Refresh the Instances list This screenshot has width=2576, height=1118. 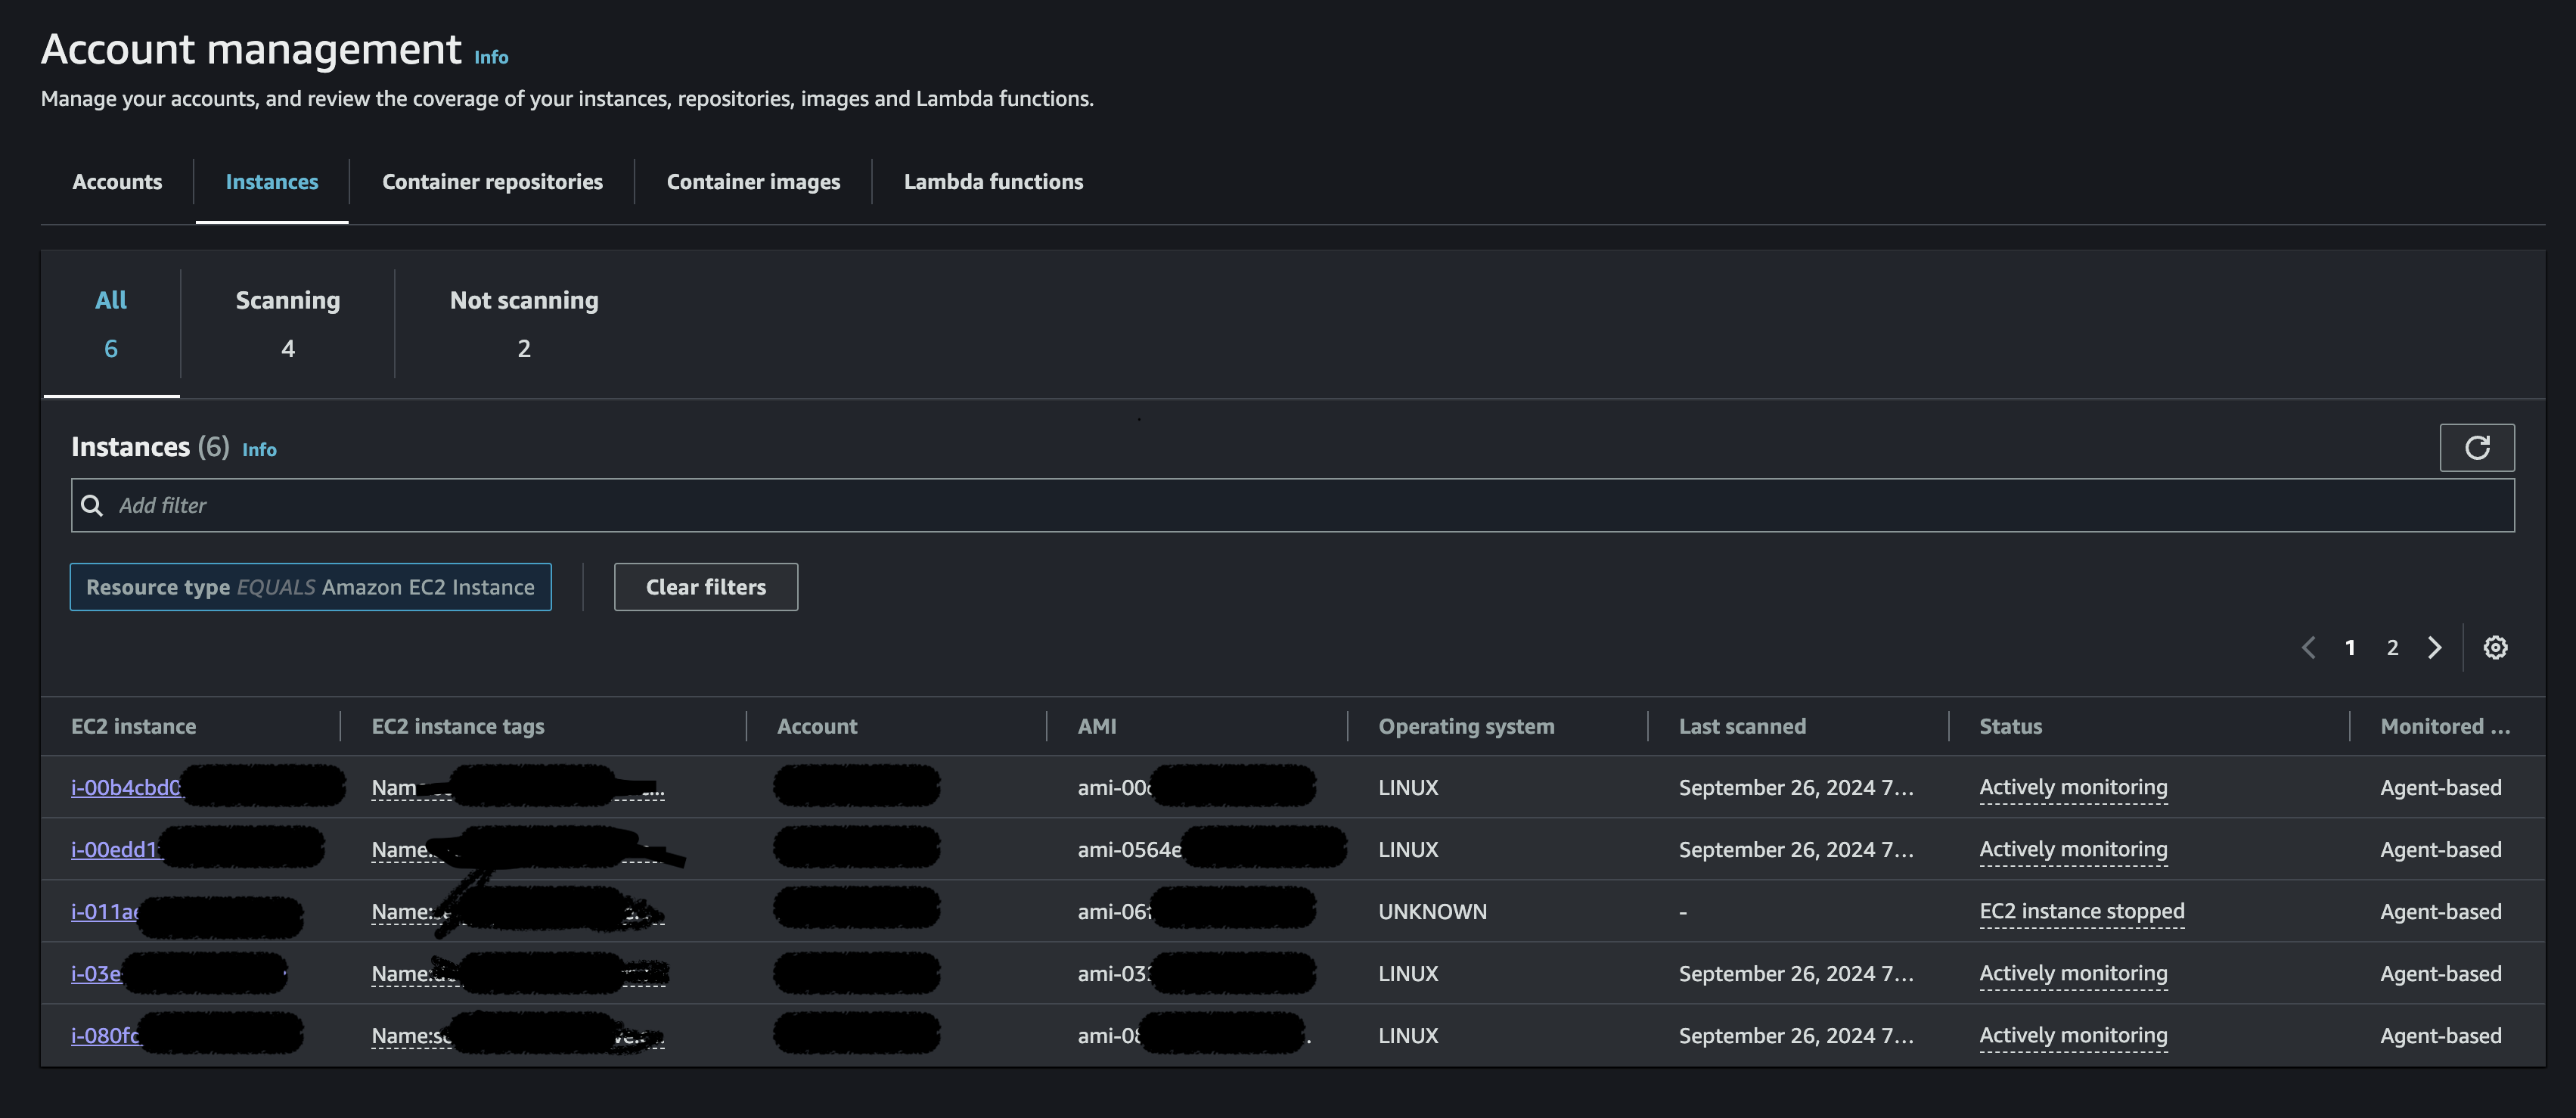point(2478,447)
